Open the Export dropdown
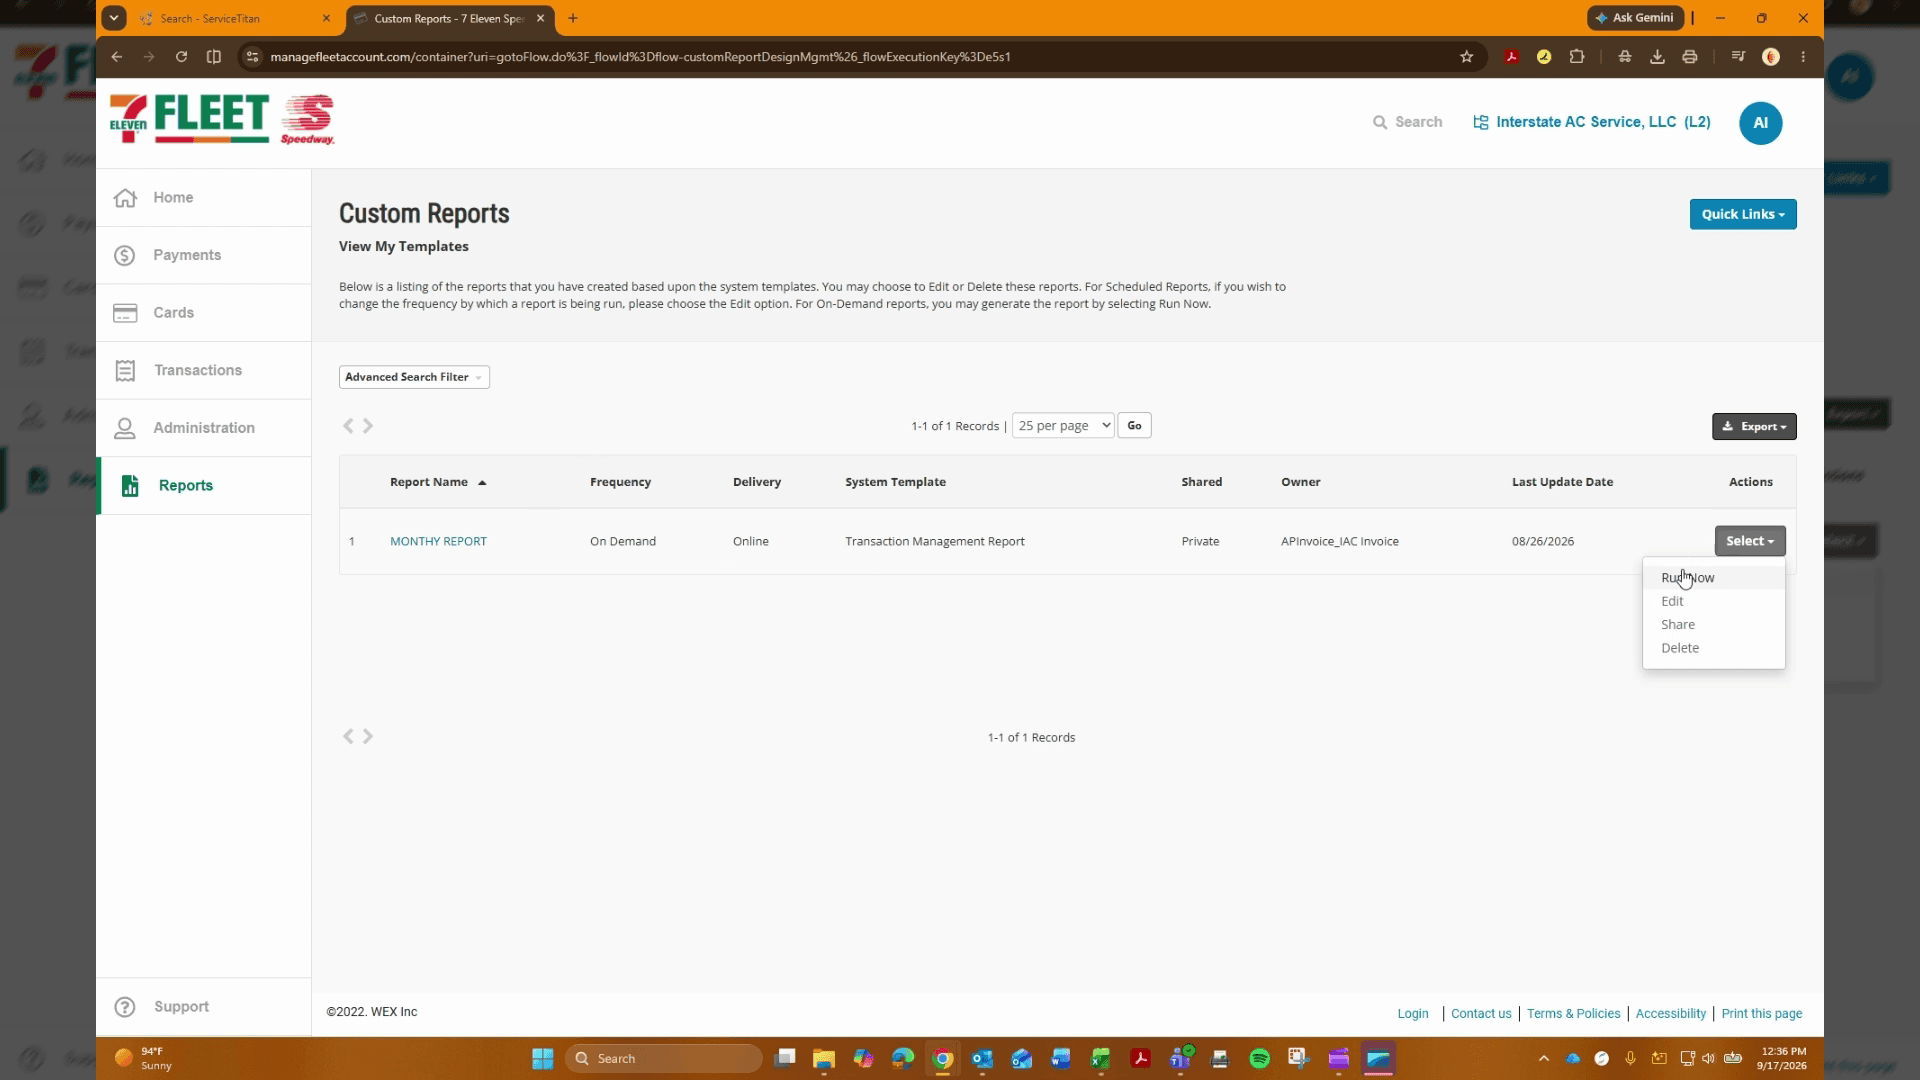 click(1754, 427)
